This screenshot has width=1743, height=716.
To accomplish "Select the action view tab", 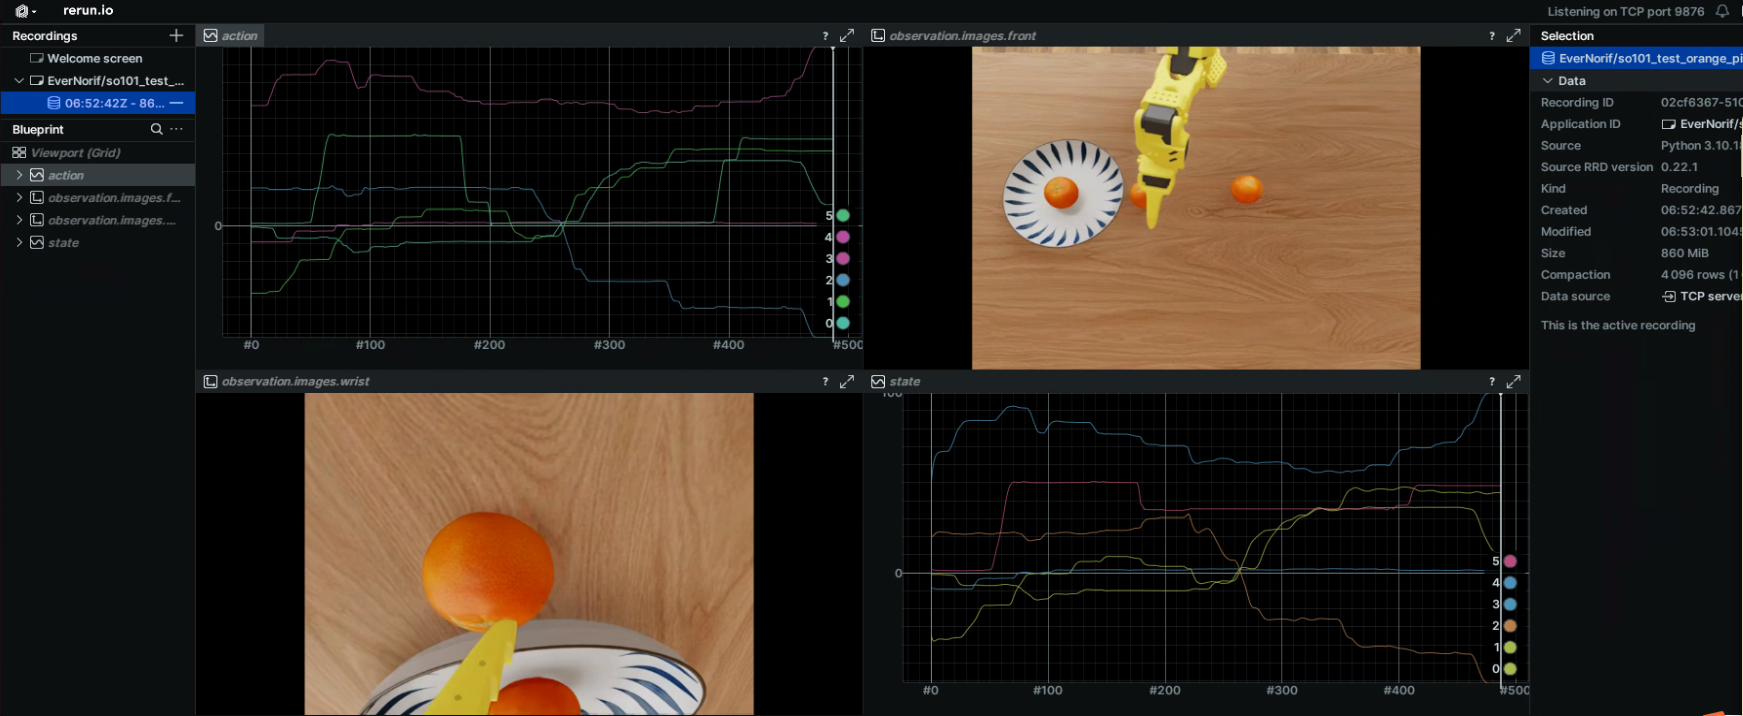I will tap(231, 35).
